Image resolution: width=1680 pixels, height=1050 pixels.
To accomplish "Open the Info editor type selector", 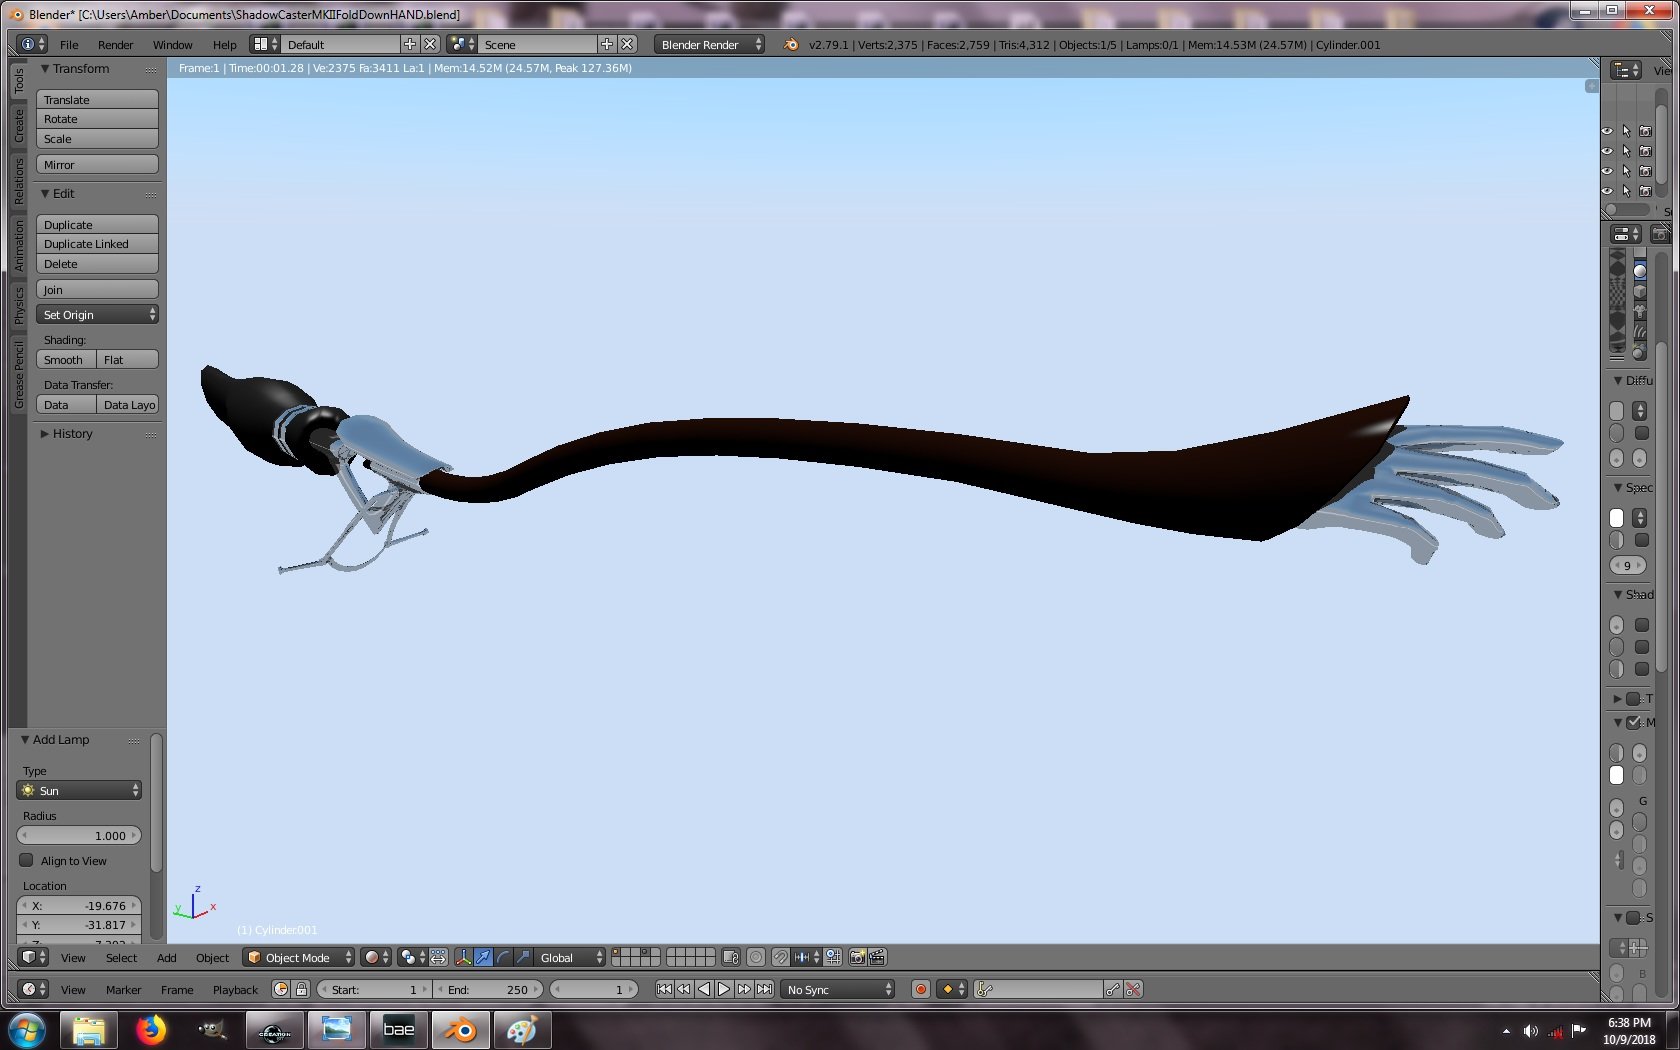I will pyautogui.click(x=33, y=44).
